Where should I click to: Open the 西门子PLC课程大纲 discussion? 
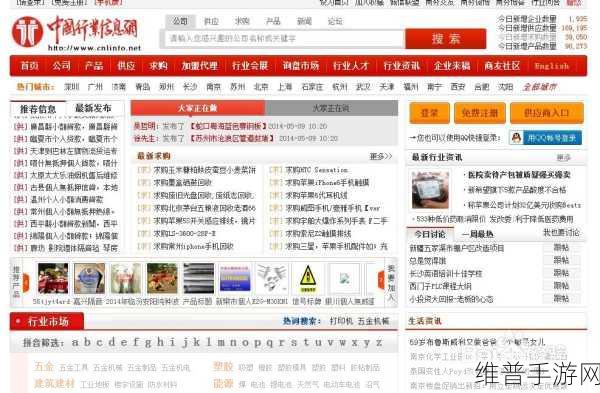point(440,286)
